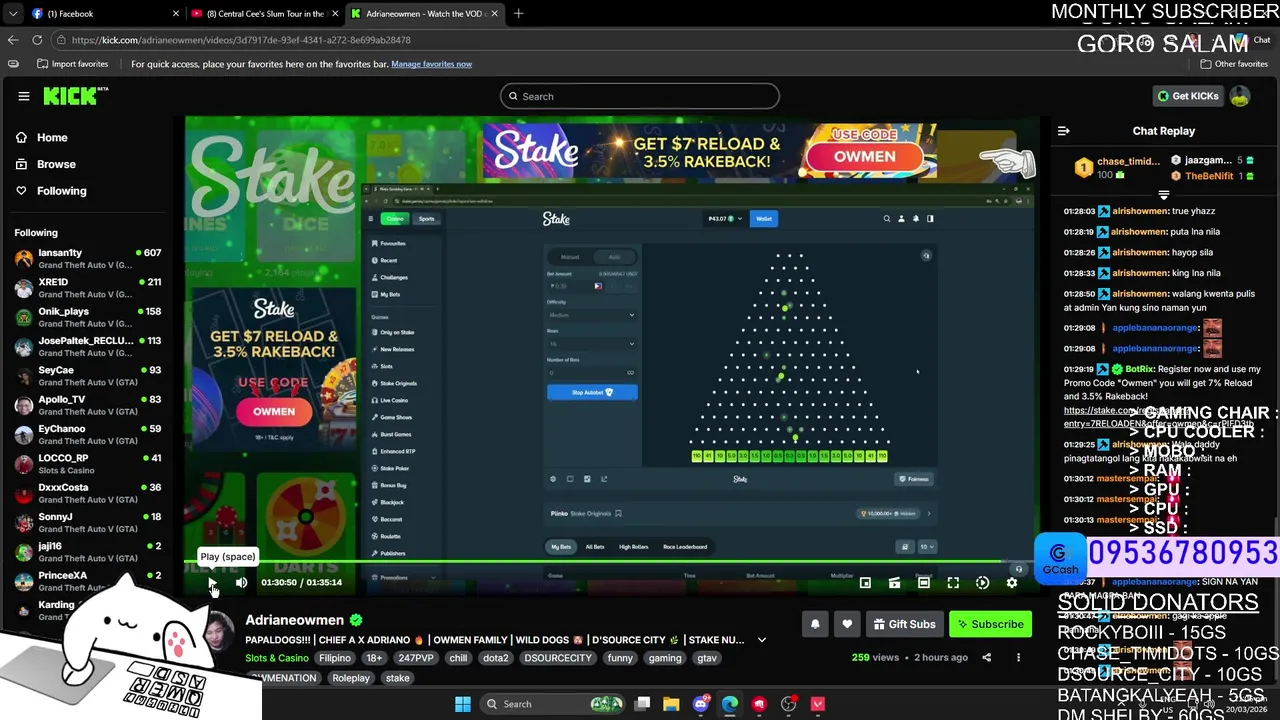Open LOCCO_RP channel in Following list
The image size is (1280, 720).
click(x=88, y=464)
